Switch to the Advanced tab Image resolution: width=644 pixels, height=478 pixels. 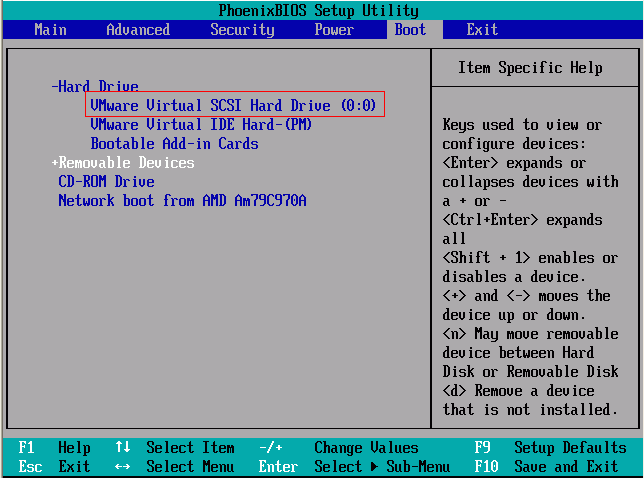pos(138,30)
